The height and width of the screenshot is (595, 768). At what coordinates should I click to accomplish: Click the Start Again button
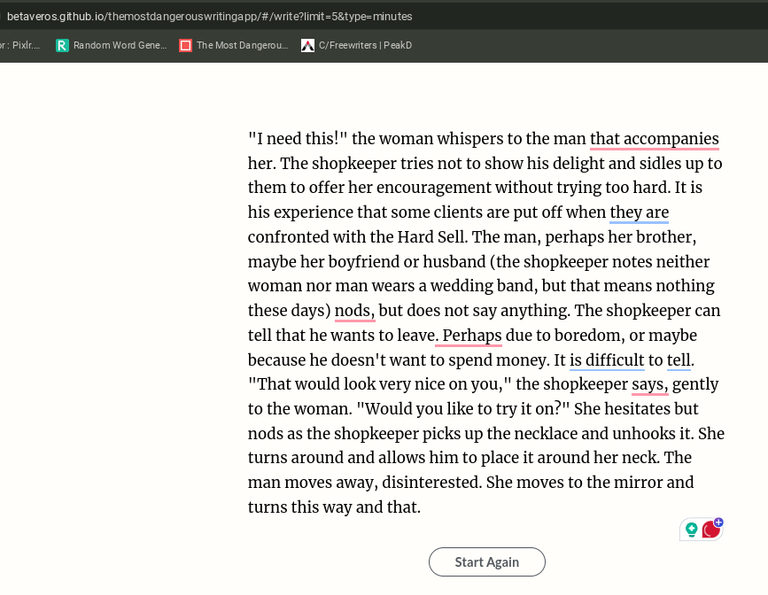pyautogui.click(x=487, y=562)
